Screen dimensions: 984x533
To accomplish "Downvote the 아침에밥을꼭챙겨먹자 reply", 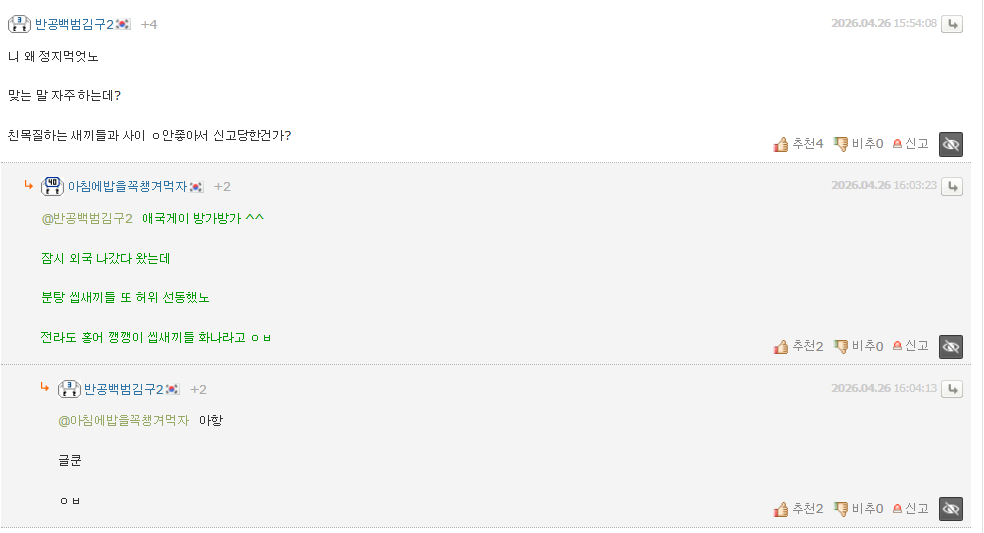I will click(858, 346).
